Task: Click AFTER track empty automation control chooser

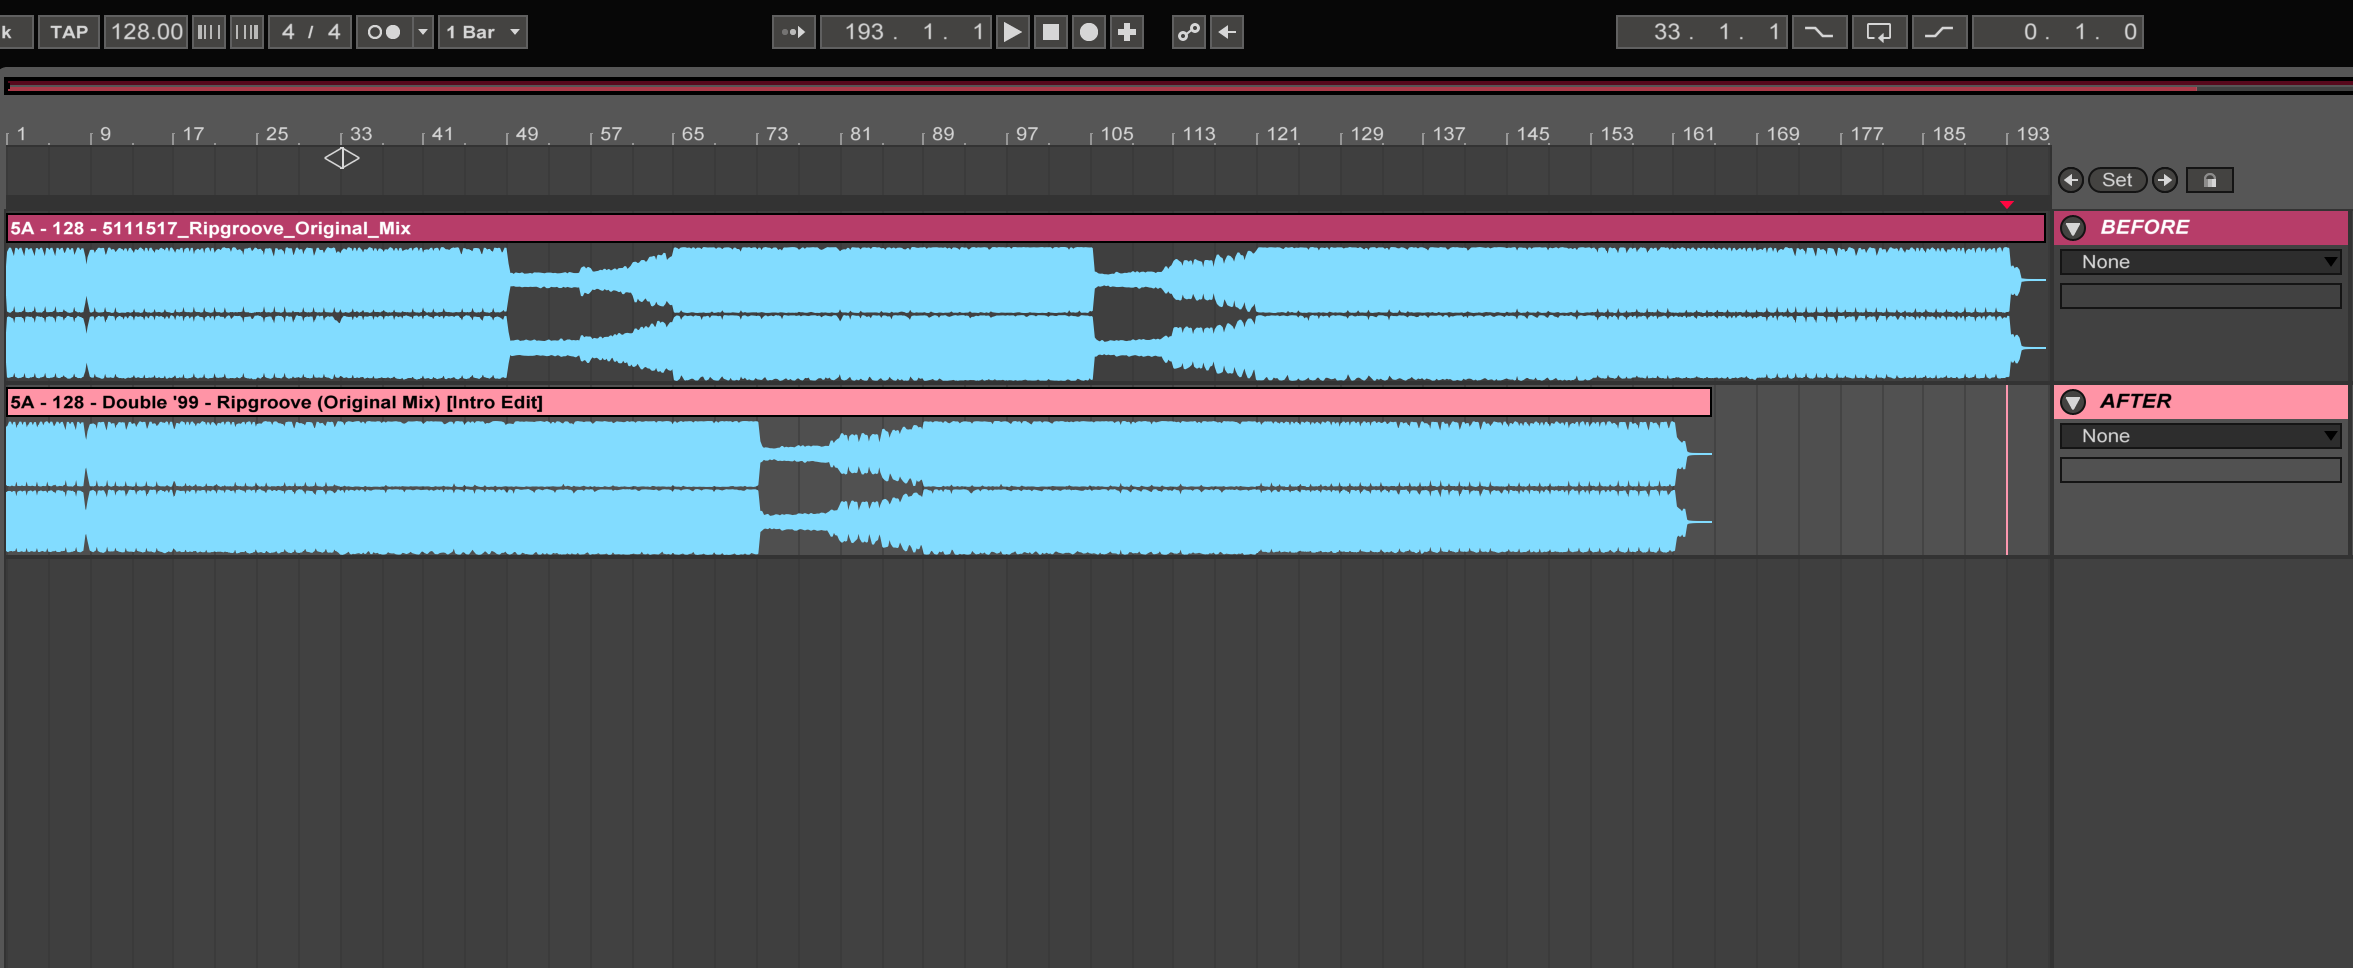Action: [2200, 470]
